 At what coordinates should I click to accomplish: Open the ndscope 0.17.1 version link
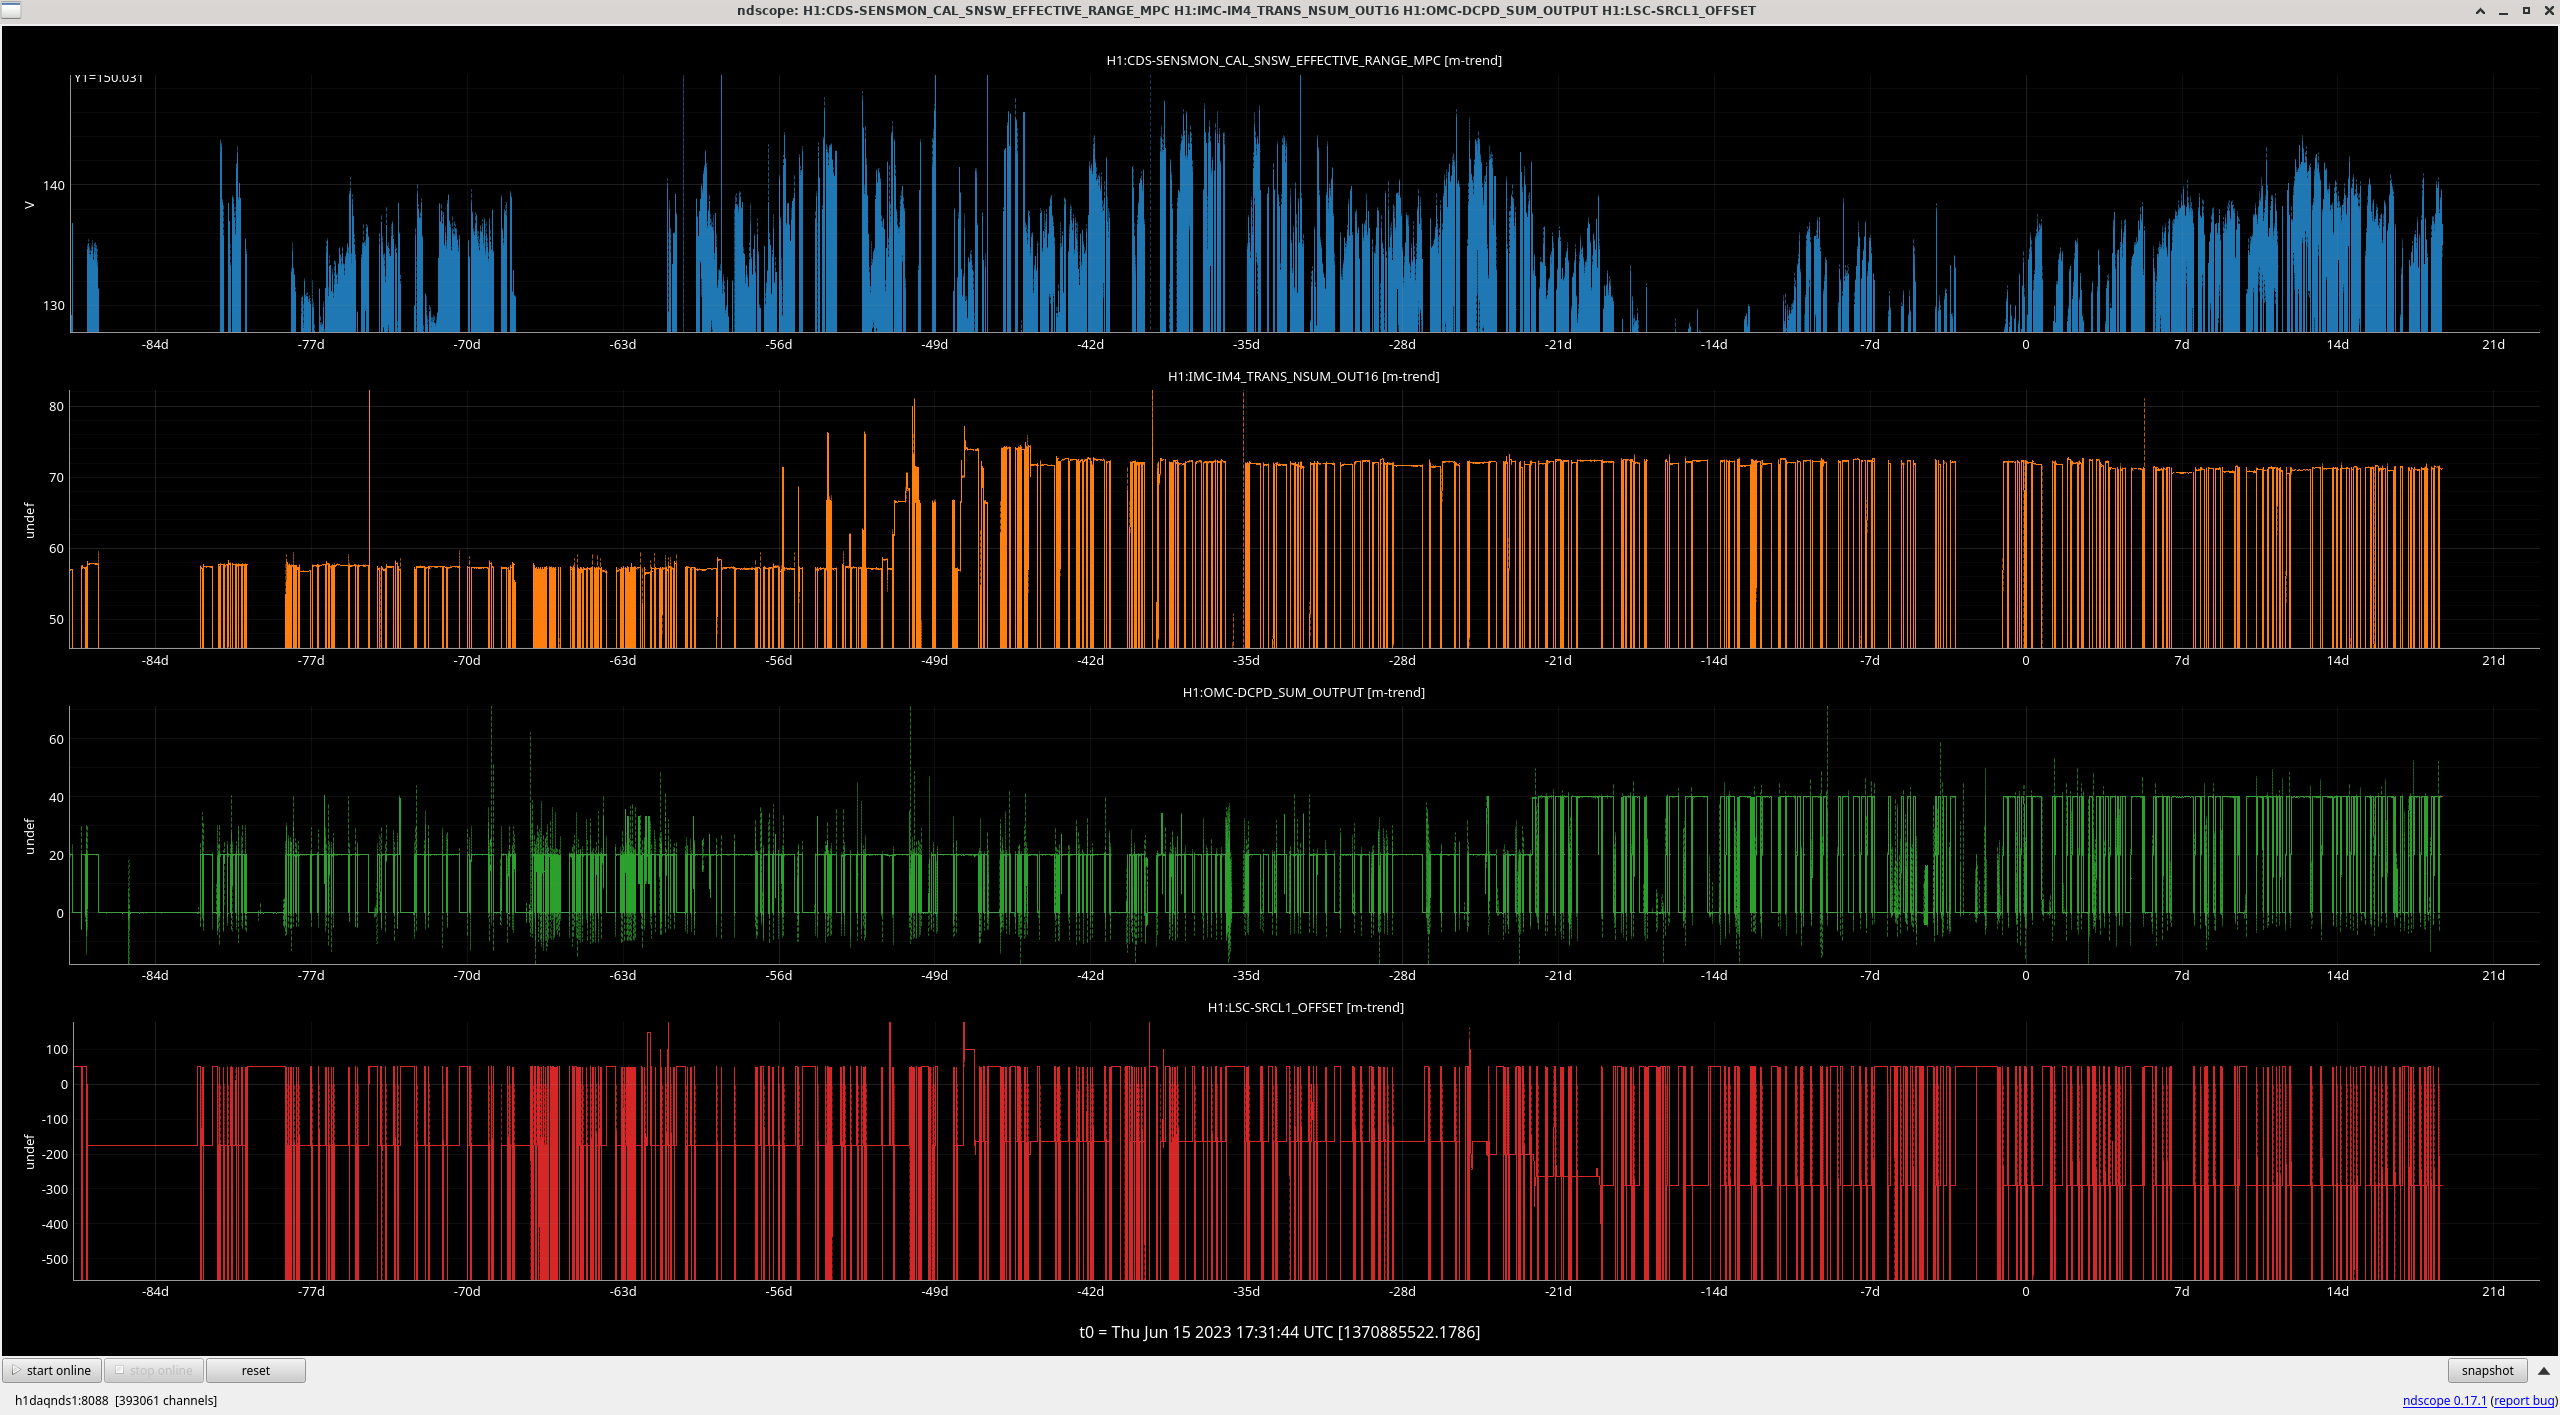pyautogui.click(x=2444, y=1400)
